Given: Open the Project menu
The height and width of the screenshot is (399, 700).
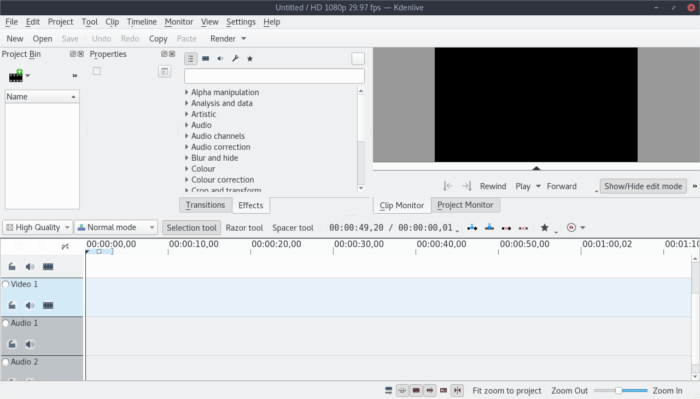Looking at the screenshot, I should [x=60, y=22].
